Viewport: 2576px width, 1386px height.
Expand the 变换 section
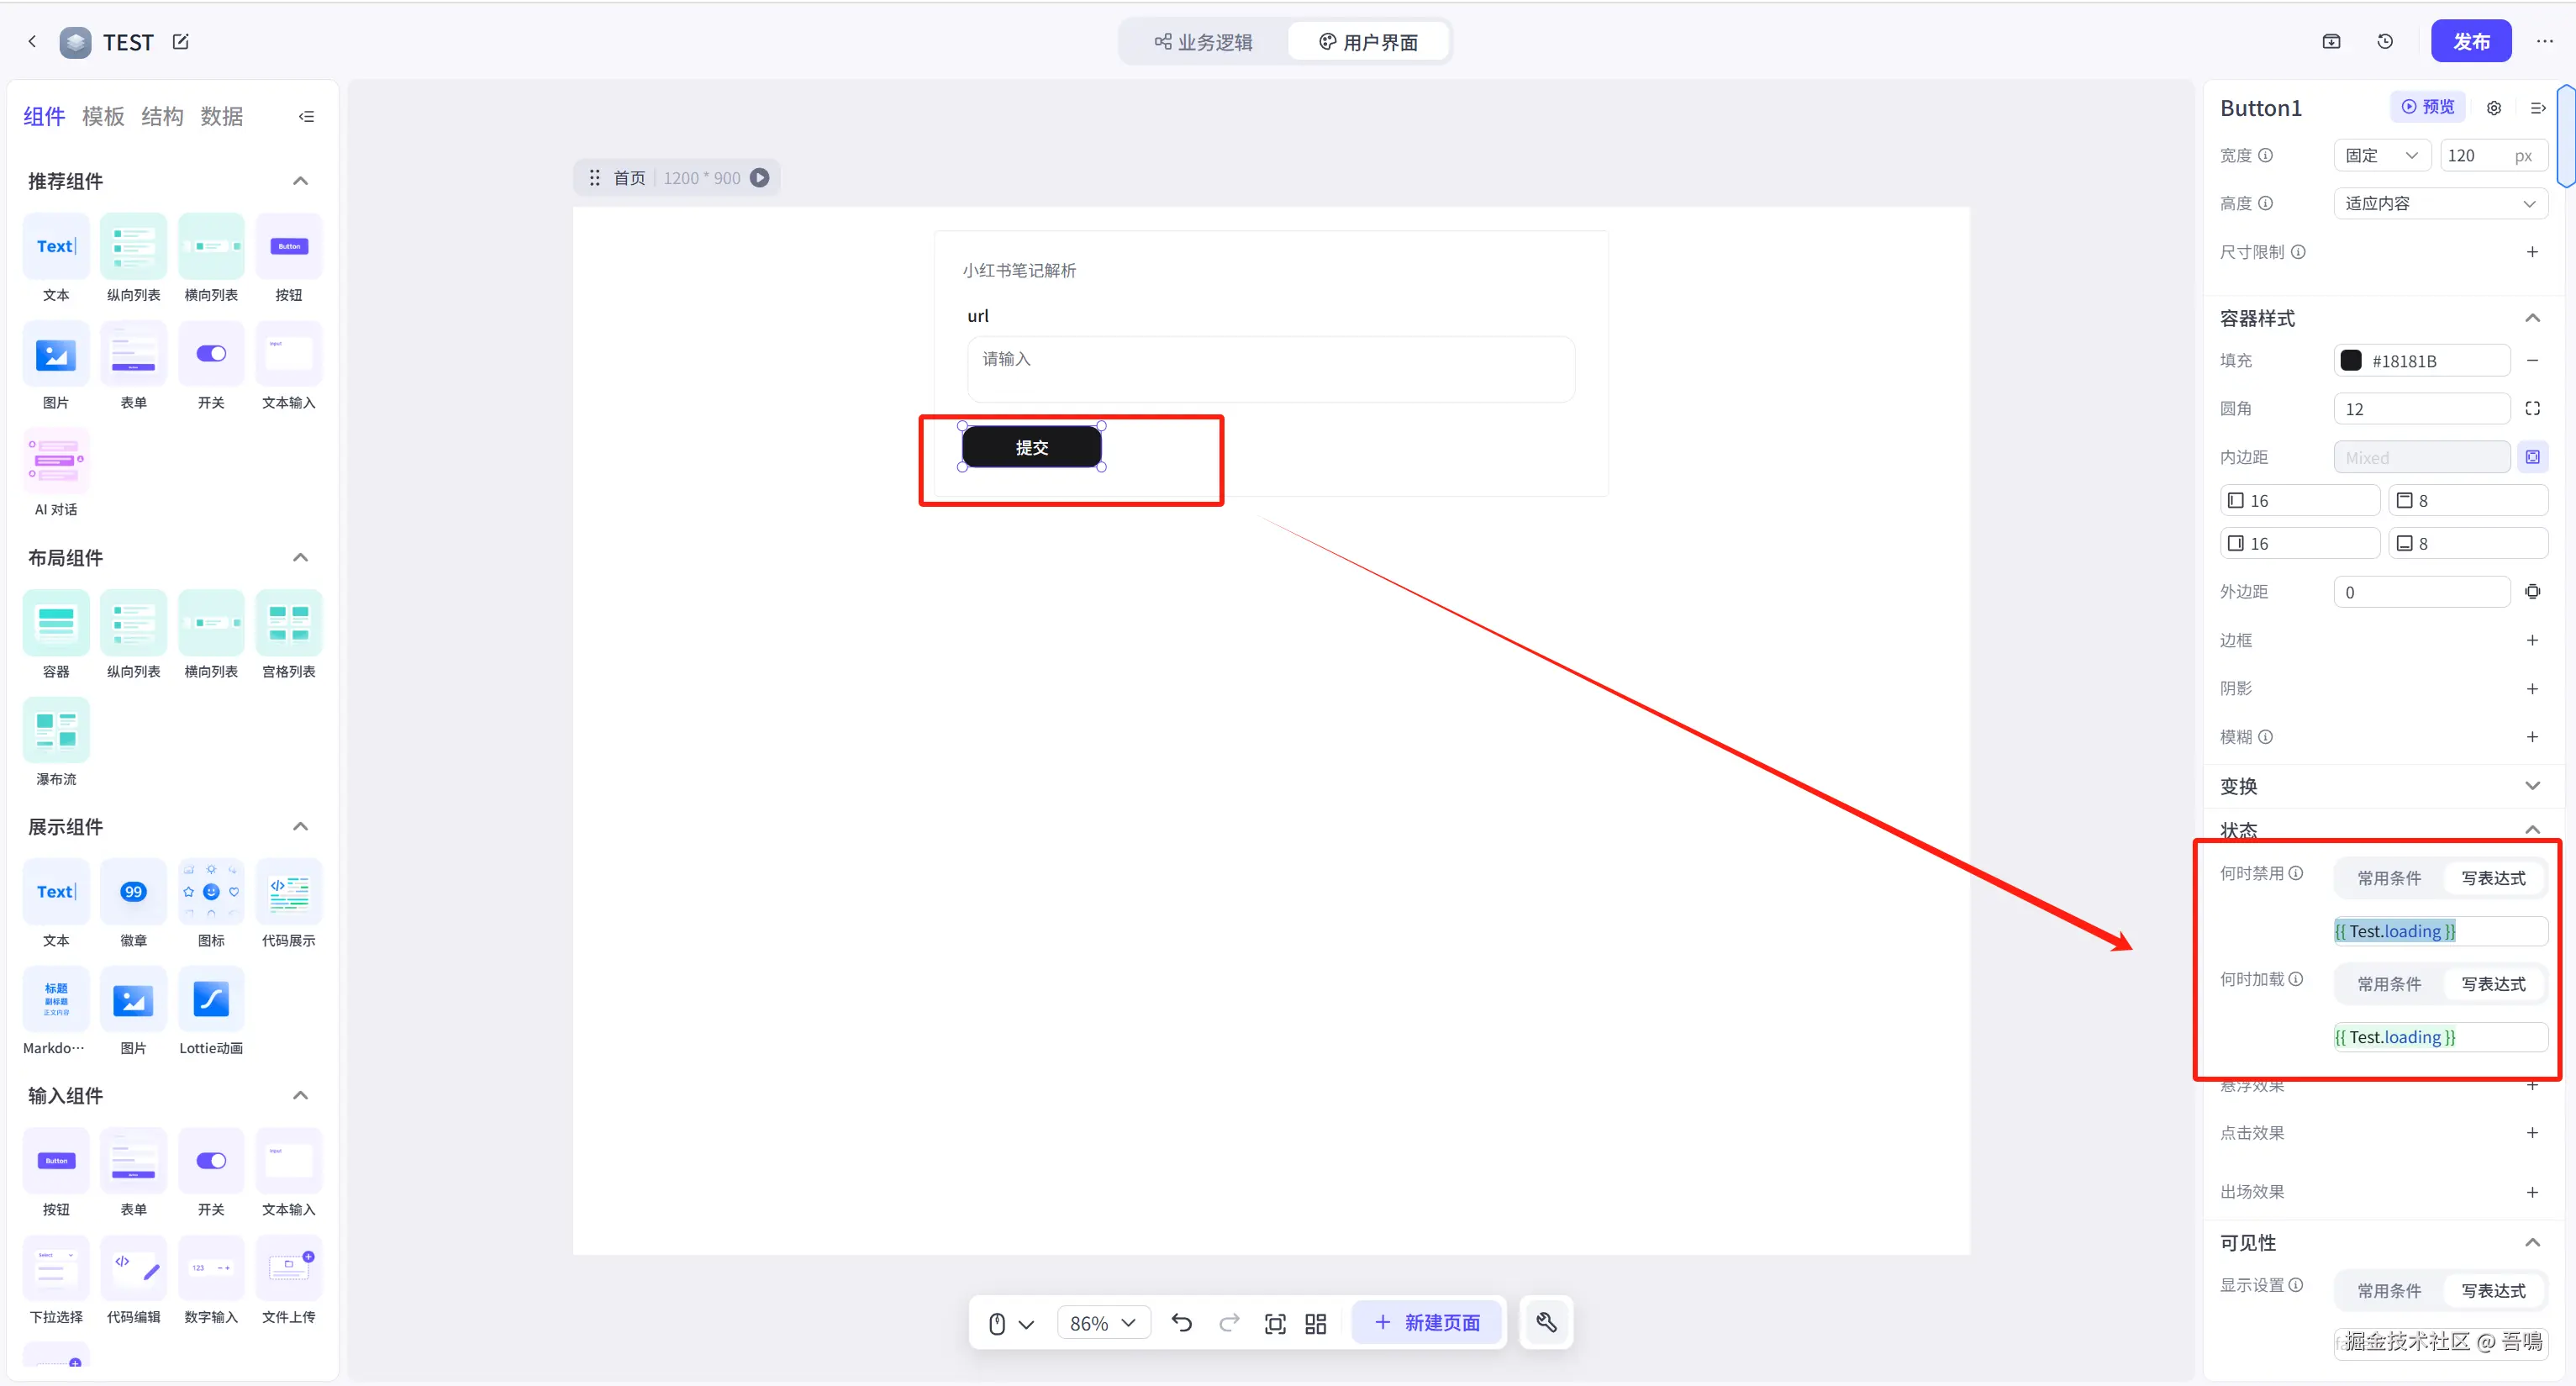click(x=2531, y=785)
